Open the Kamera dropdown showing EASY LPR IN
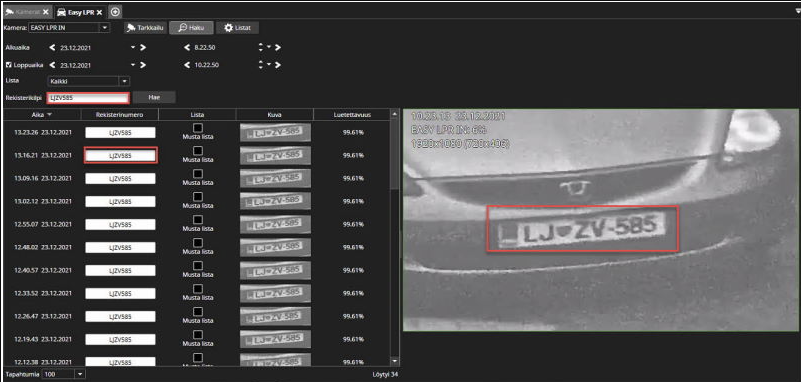The width and height of the screenshot is (801, 382). (x=104, y=28)
